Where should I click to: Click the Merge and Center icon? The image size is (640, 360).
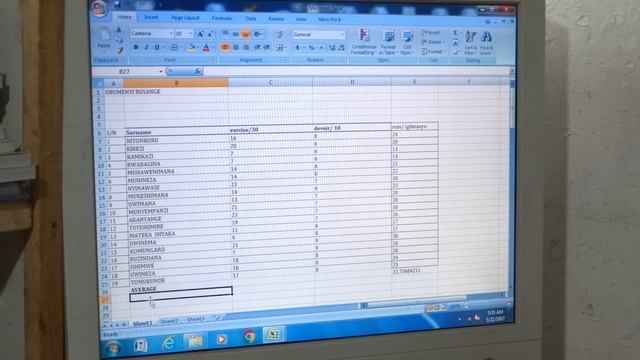coord(280,48)
